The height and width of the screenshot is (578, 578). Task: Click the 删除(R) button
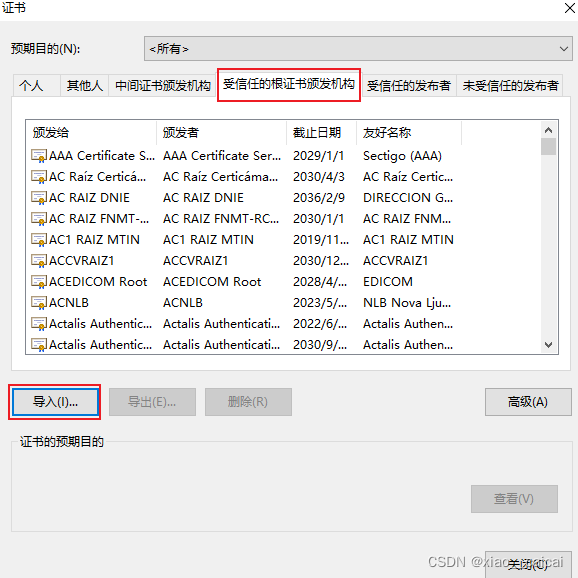(x=248, y=401)
